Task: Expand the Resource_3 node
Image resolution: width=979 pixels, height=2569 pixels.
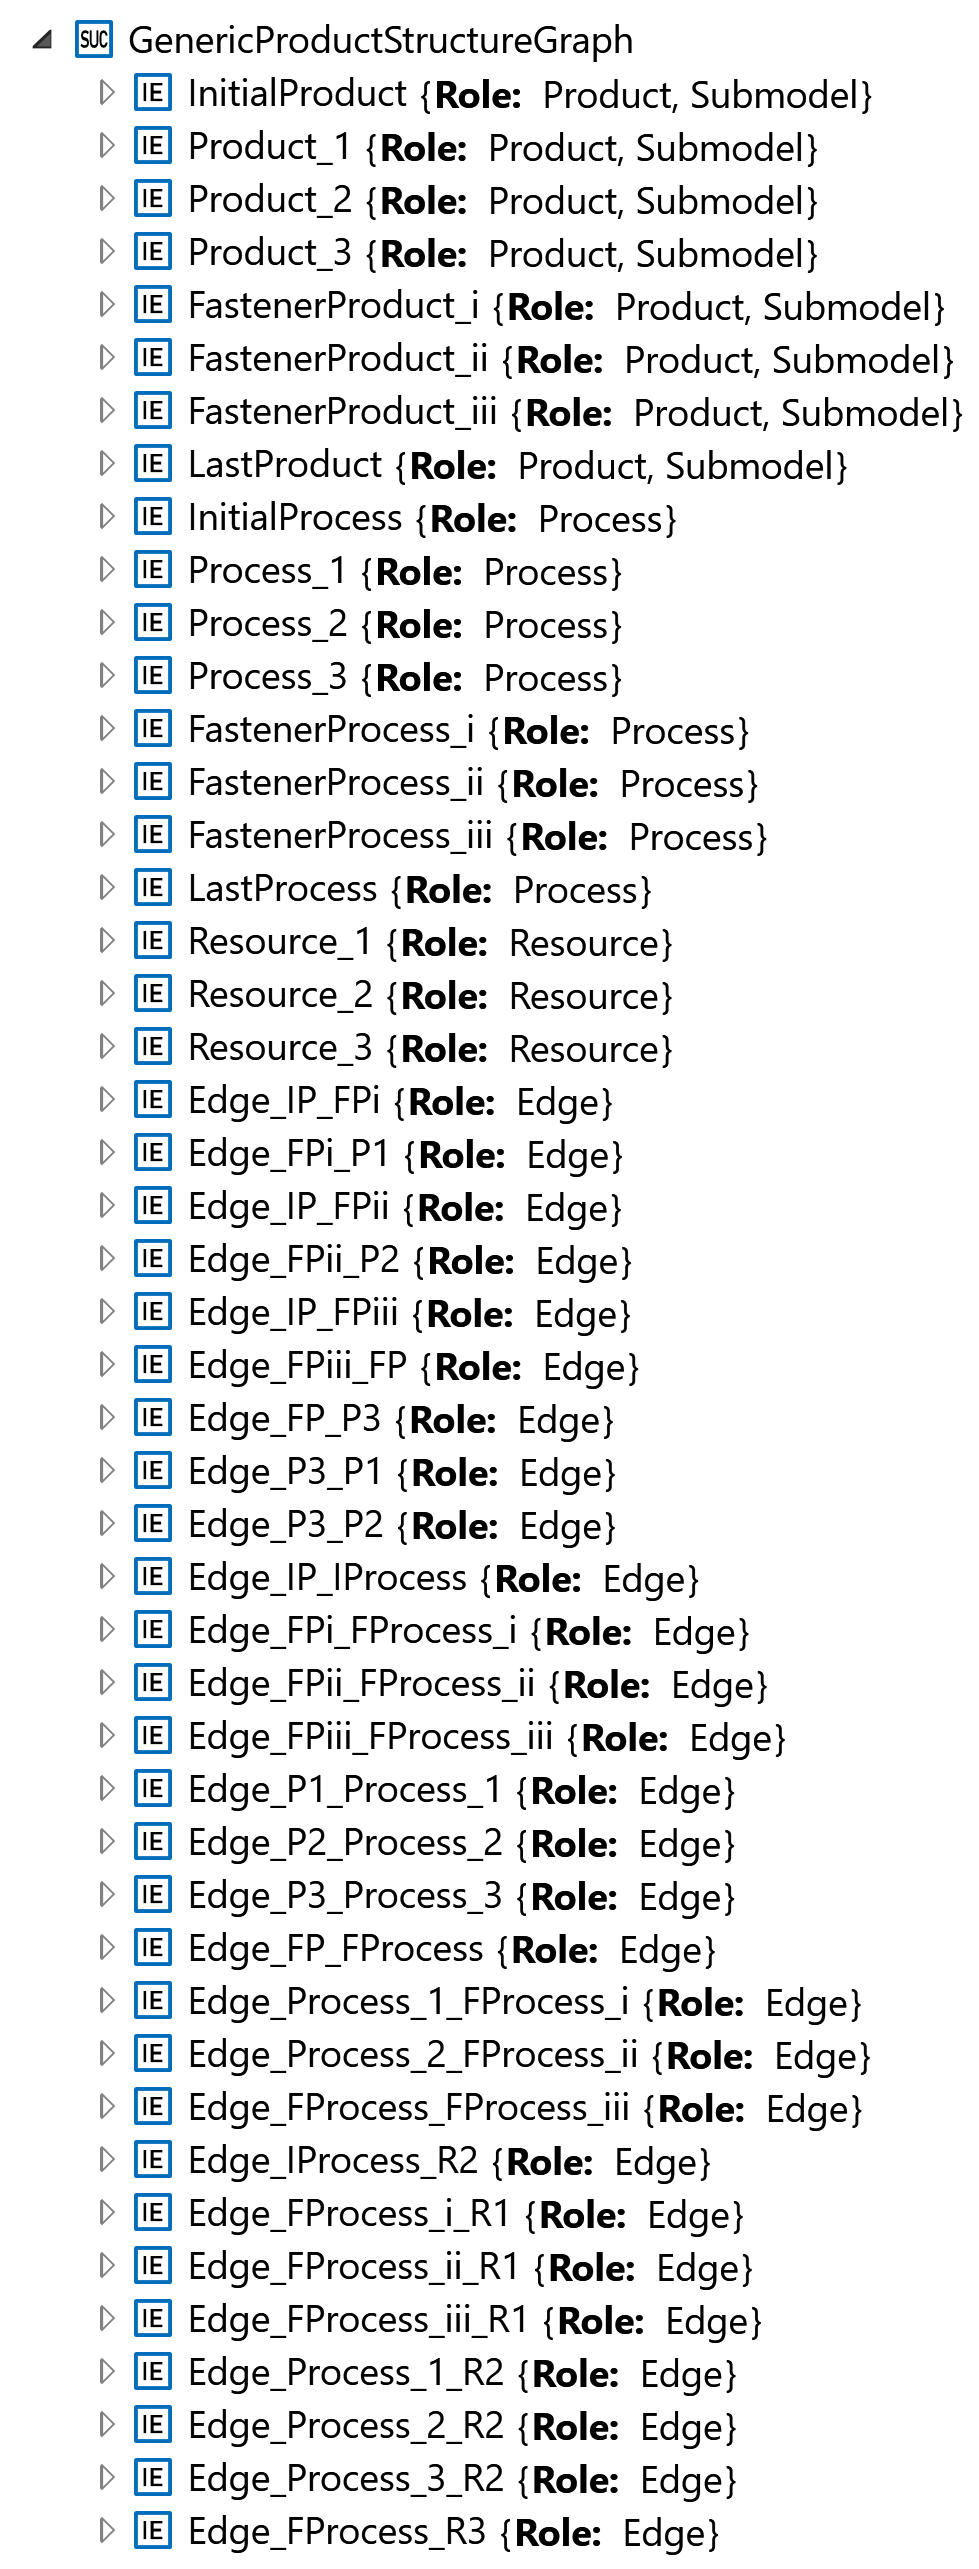Action: pos(107,1047)
